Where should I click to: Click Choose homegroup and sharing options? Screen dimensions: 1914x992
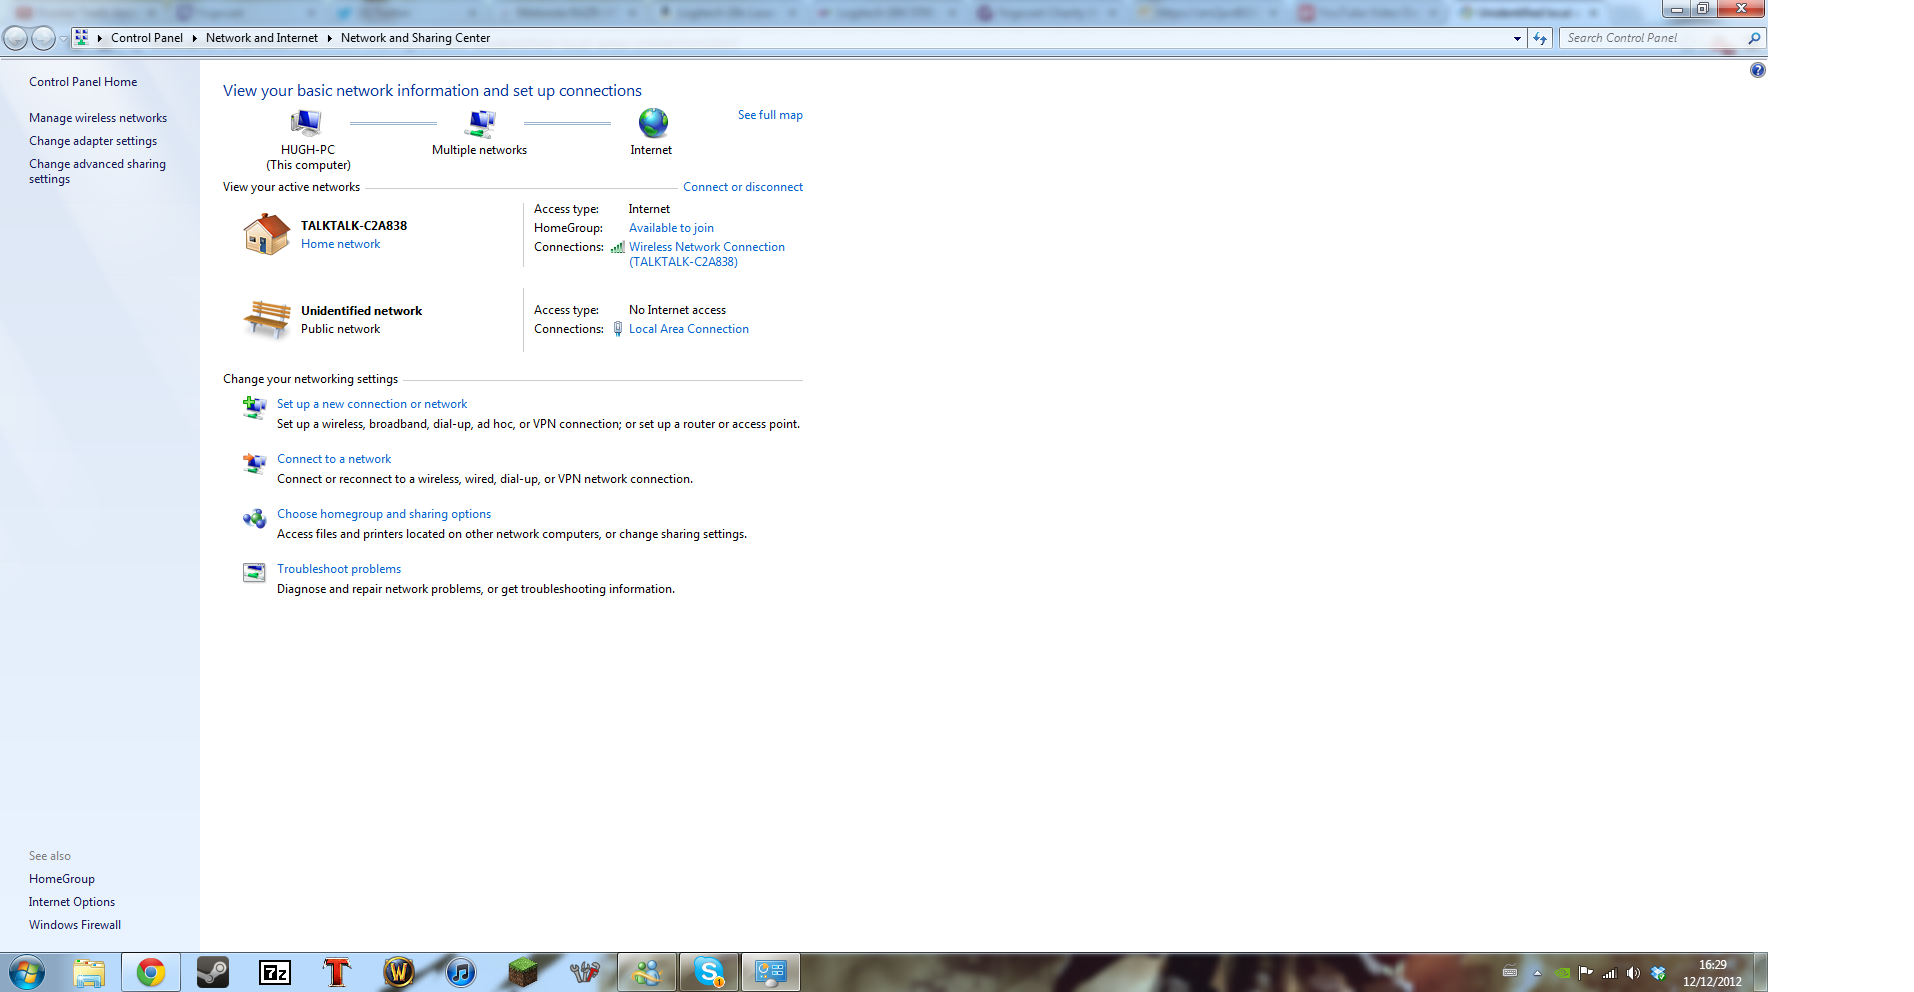point(384,514)
